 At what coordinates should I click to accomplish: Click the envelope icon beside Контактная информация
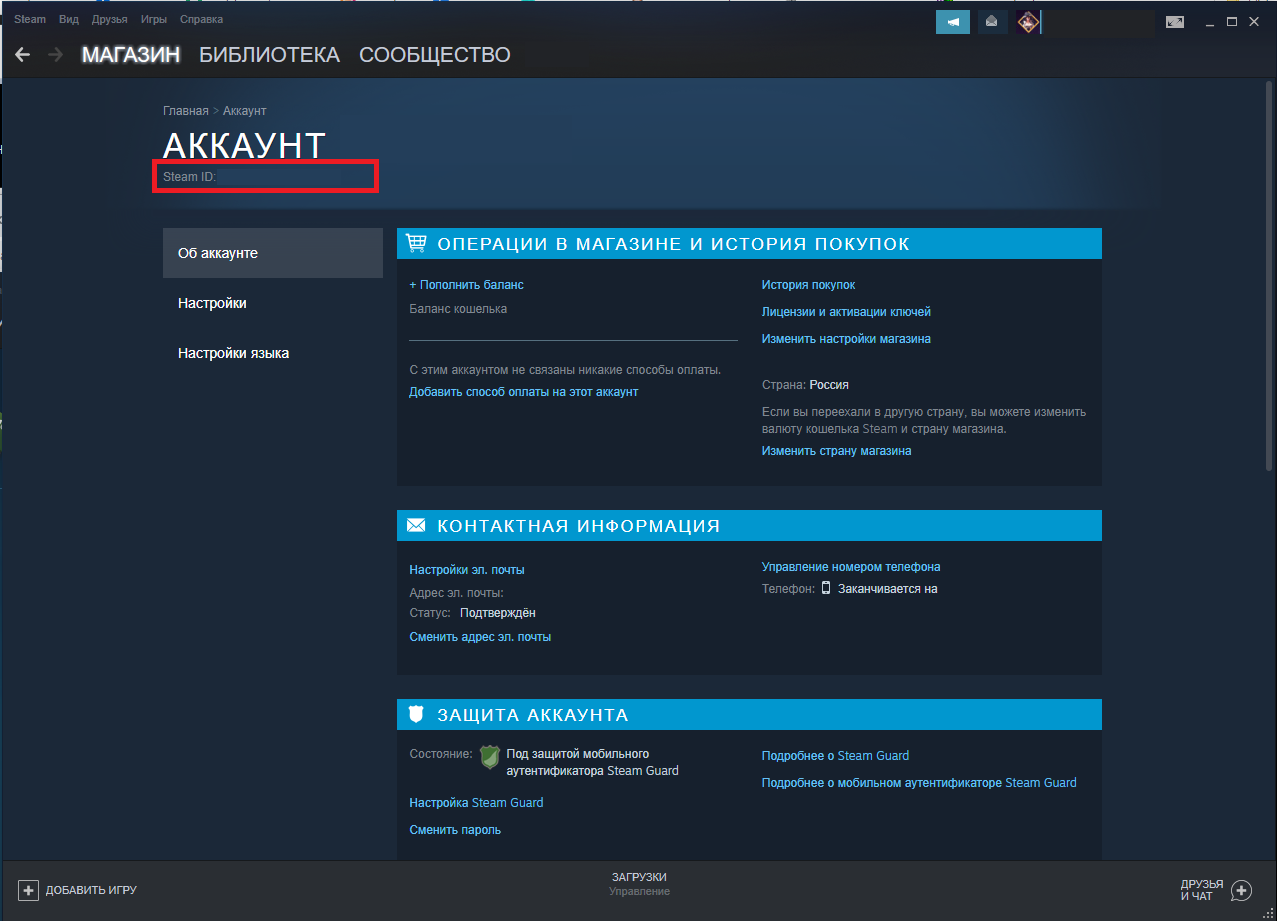click(417, 525)
